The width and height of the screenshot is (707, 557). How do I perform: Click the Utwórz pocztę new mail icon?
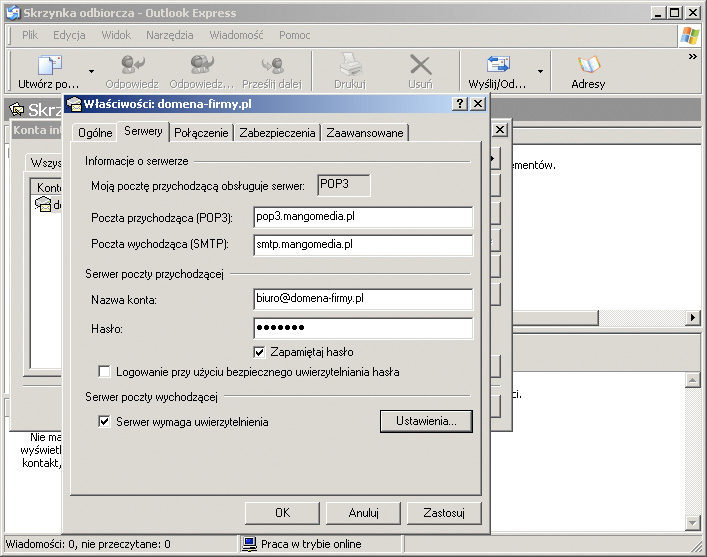pos(49,65)
